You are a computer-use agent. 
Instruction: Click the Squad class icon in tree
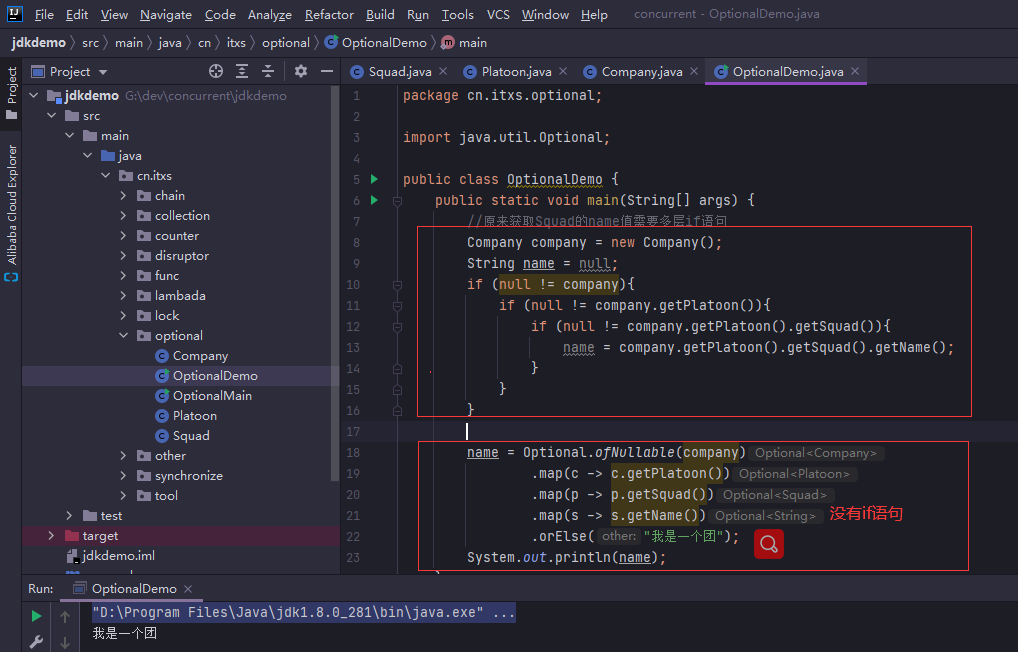[162, 436]
